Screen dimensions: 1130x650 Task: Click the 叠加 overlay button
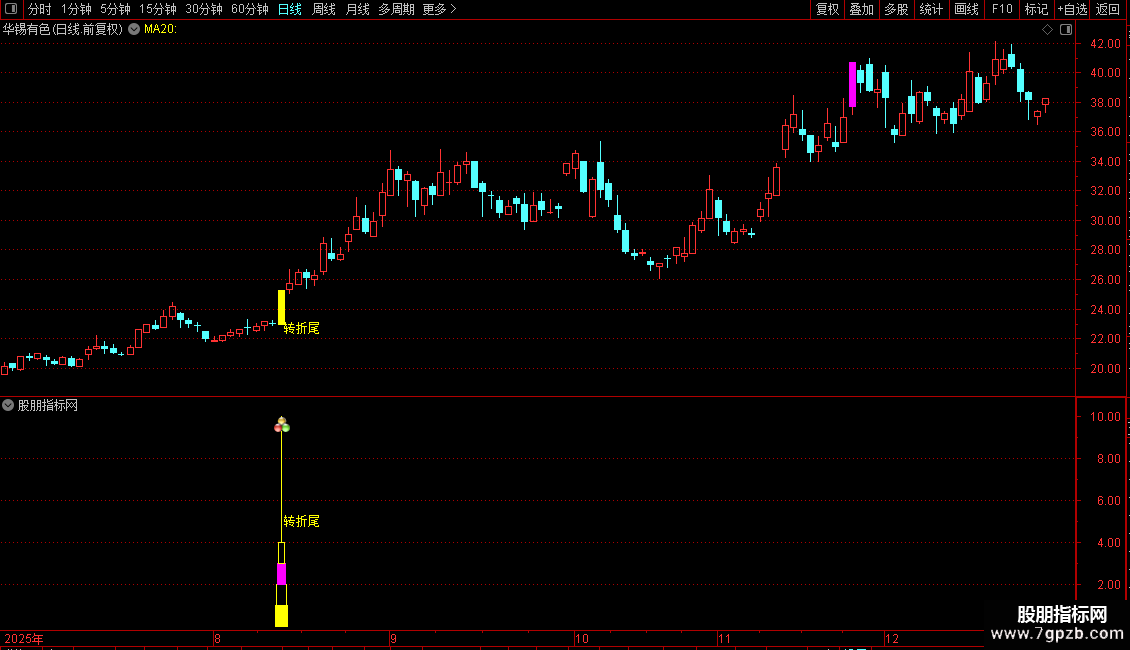coord(861,9)
